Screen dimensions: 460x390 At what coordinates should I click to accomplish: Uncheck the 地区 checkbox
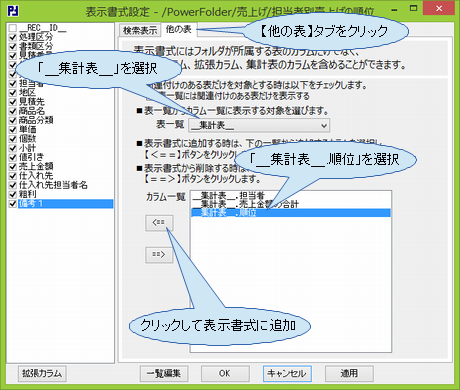13,92
